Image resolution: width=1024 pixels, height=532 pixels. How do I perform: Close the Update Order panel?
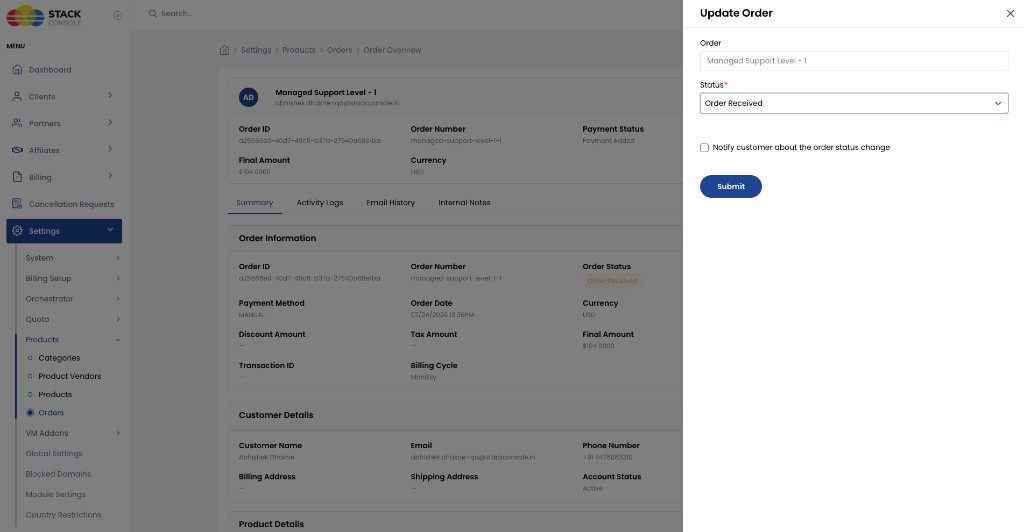pos(1010,13)
